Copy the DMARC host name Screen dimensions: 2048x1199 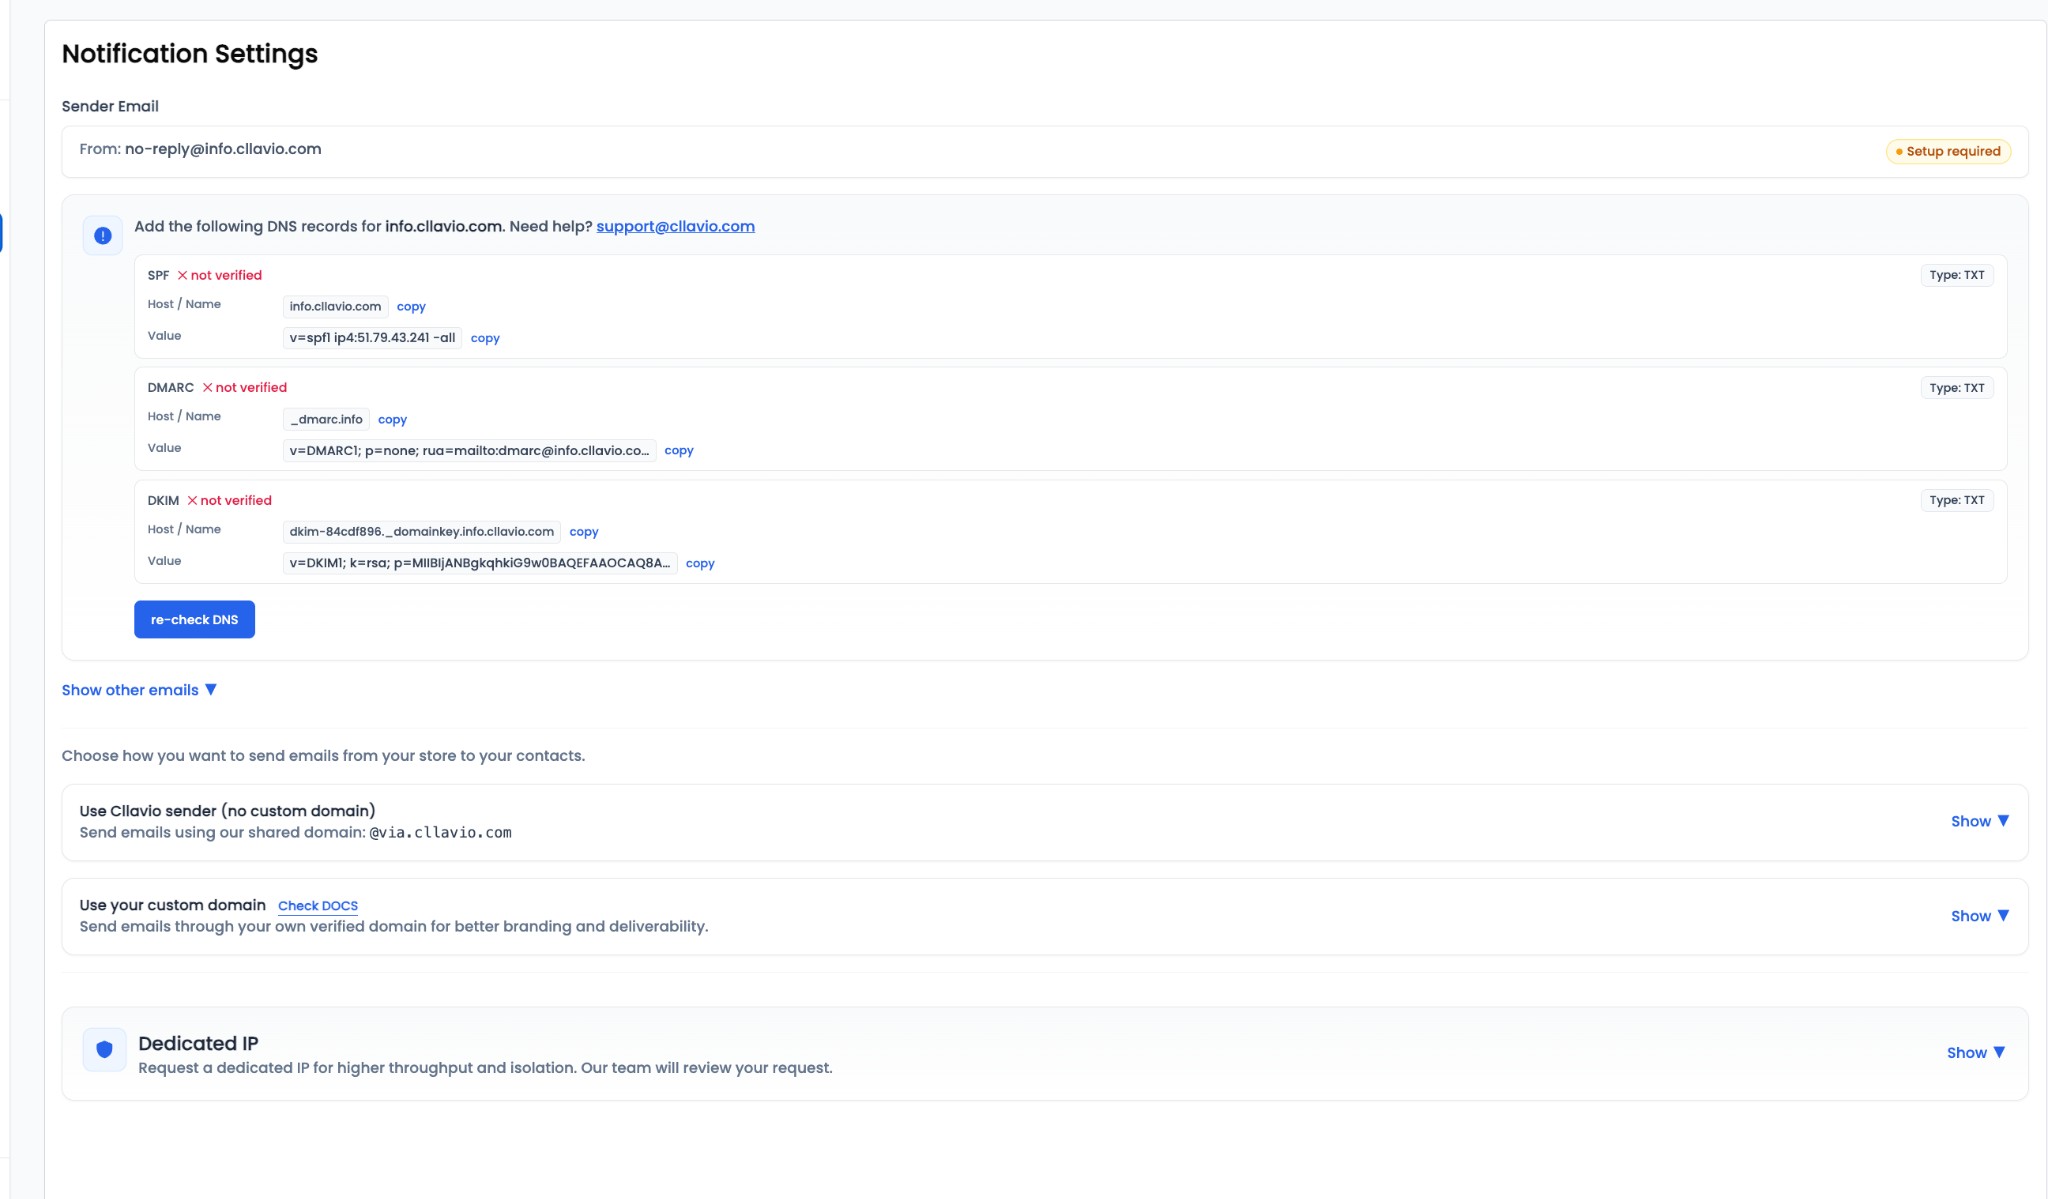coord(392,419)
